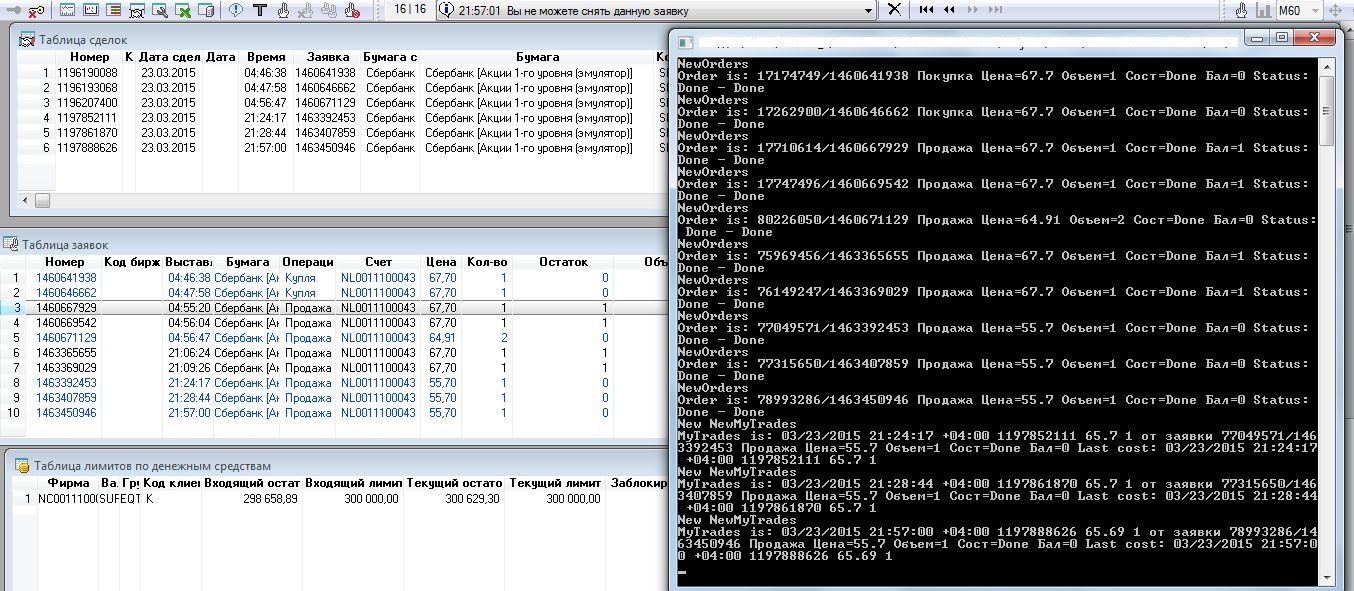Select deal number 1197852111 in deals table
This screenshot has height=591, width=1354.
click(x=87, y=118)
